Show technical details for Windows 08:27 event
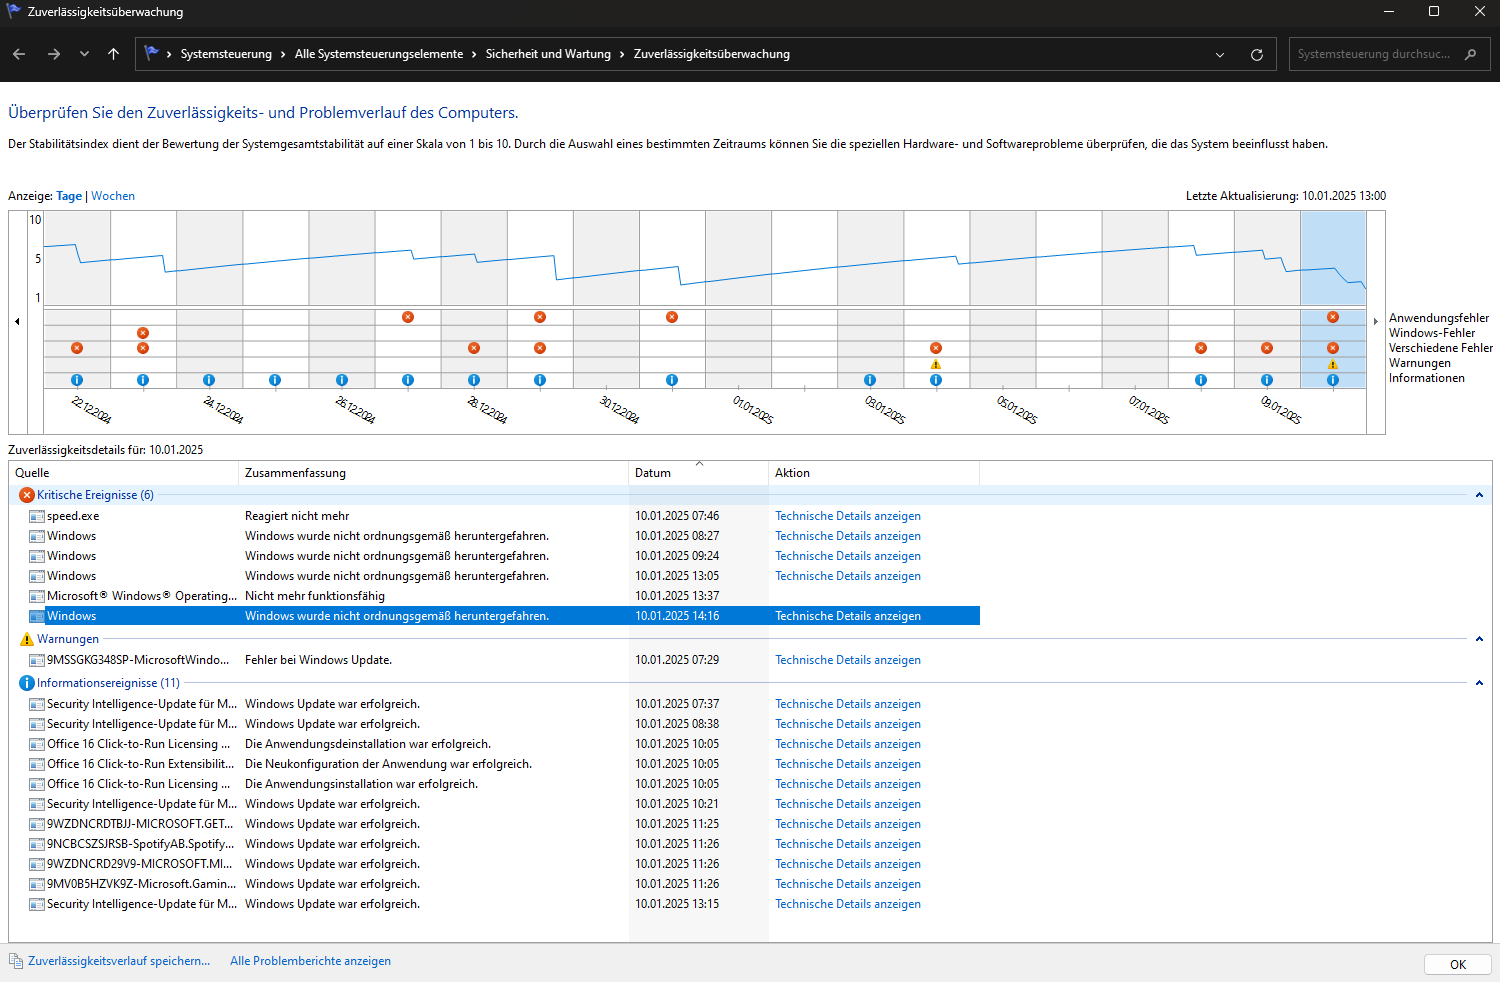This screenshot has height=982, width=1500. (848, 536)
